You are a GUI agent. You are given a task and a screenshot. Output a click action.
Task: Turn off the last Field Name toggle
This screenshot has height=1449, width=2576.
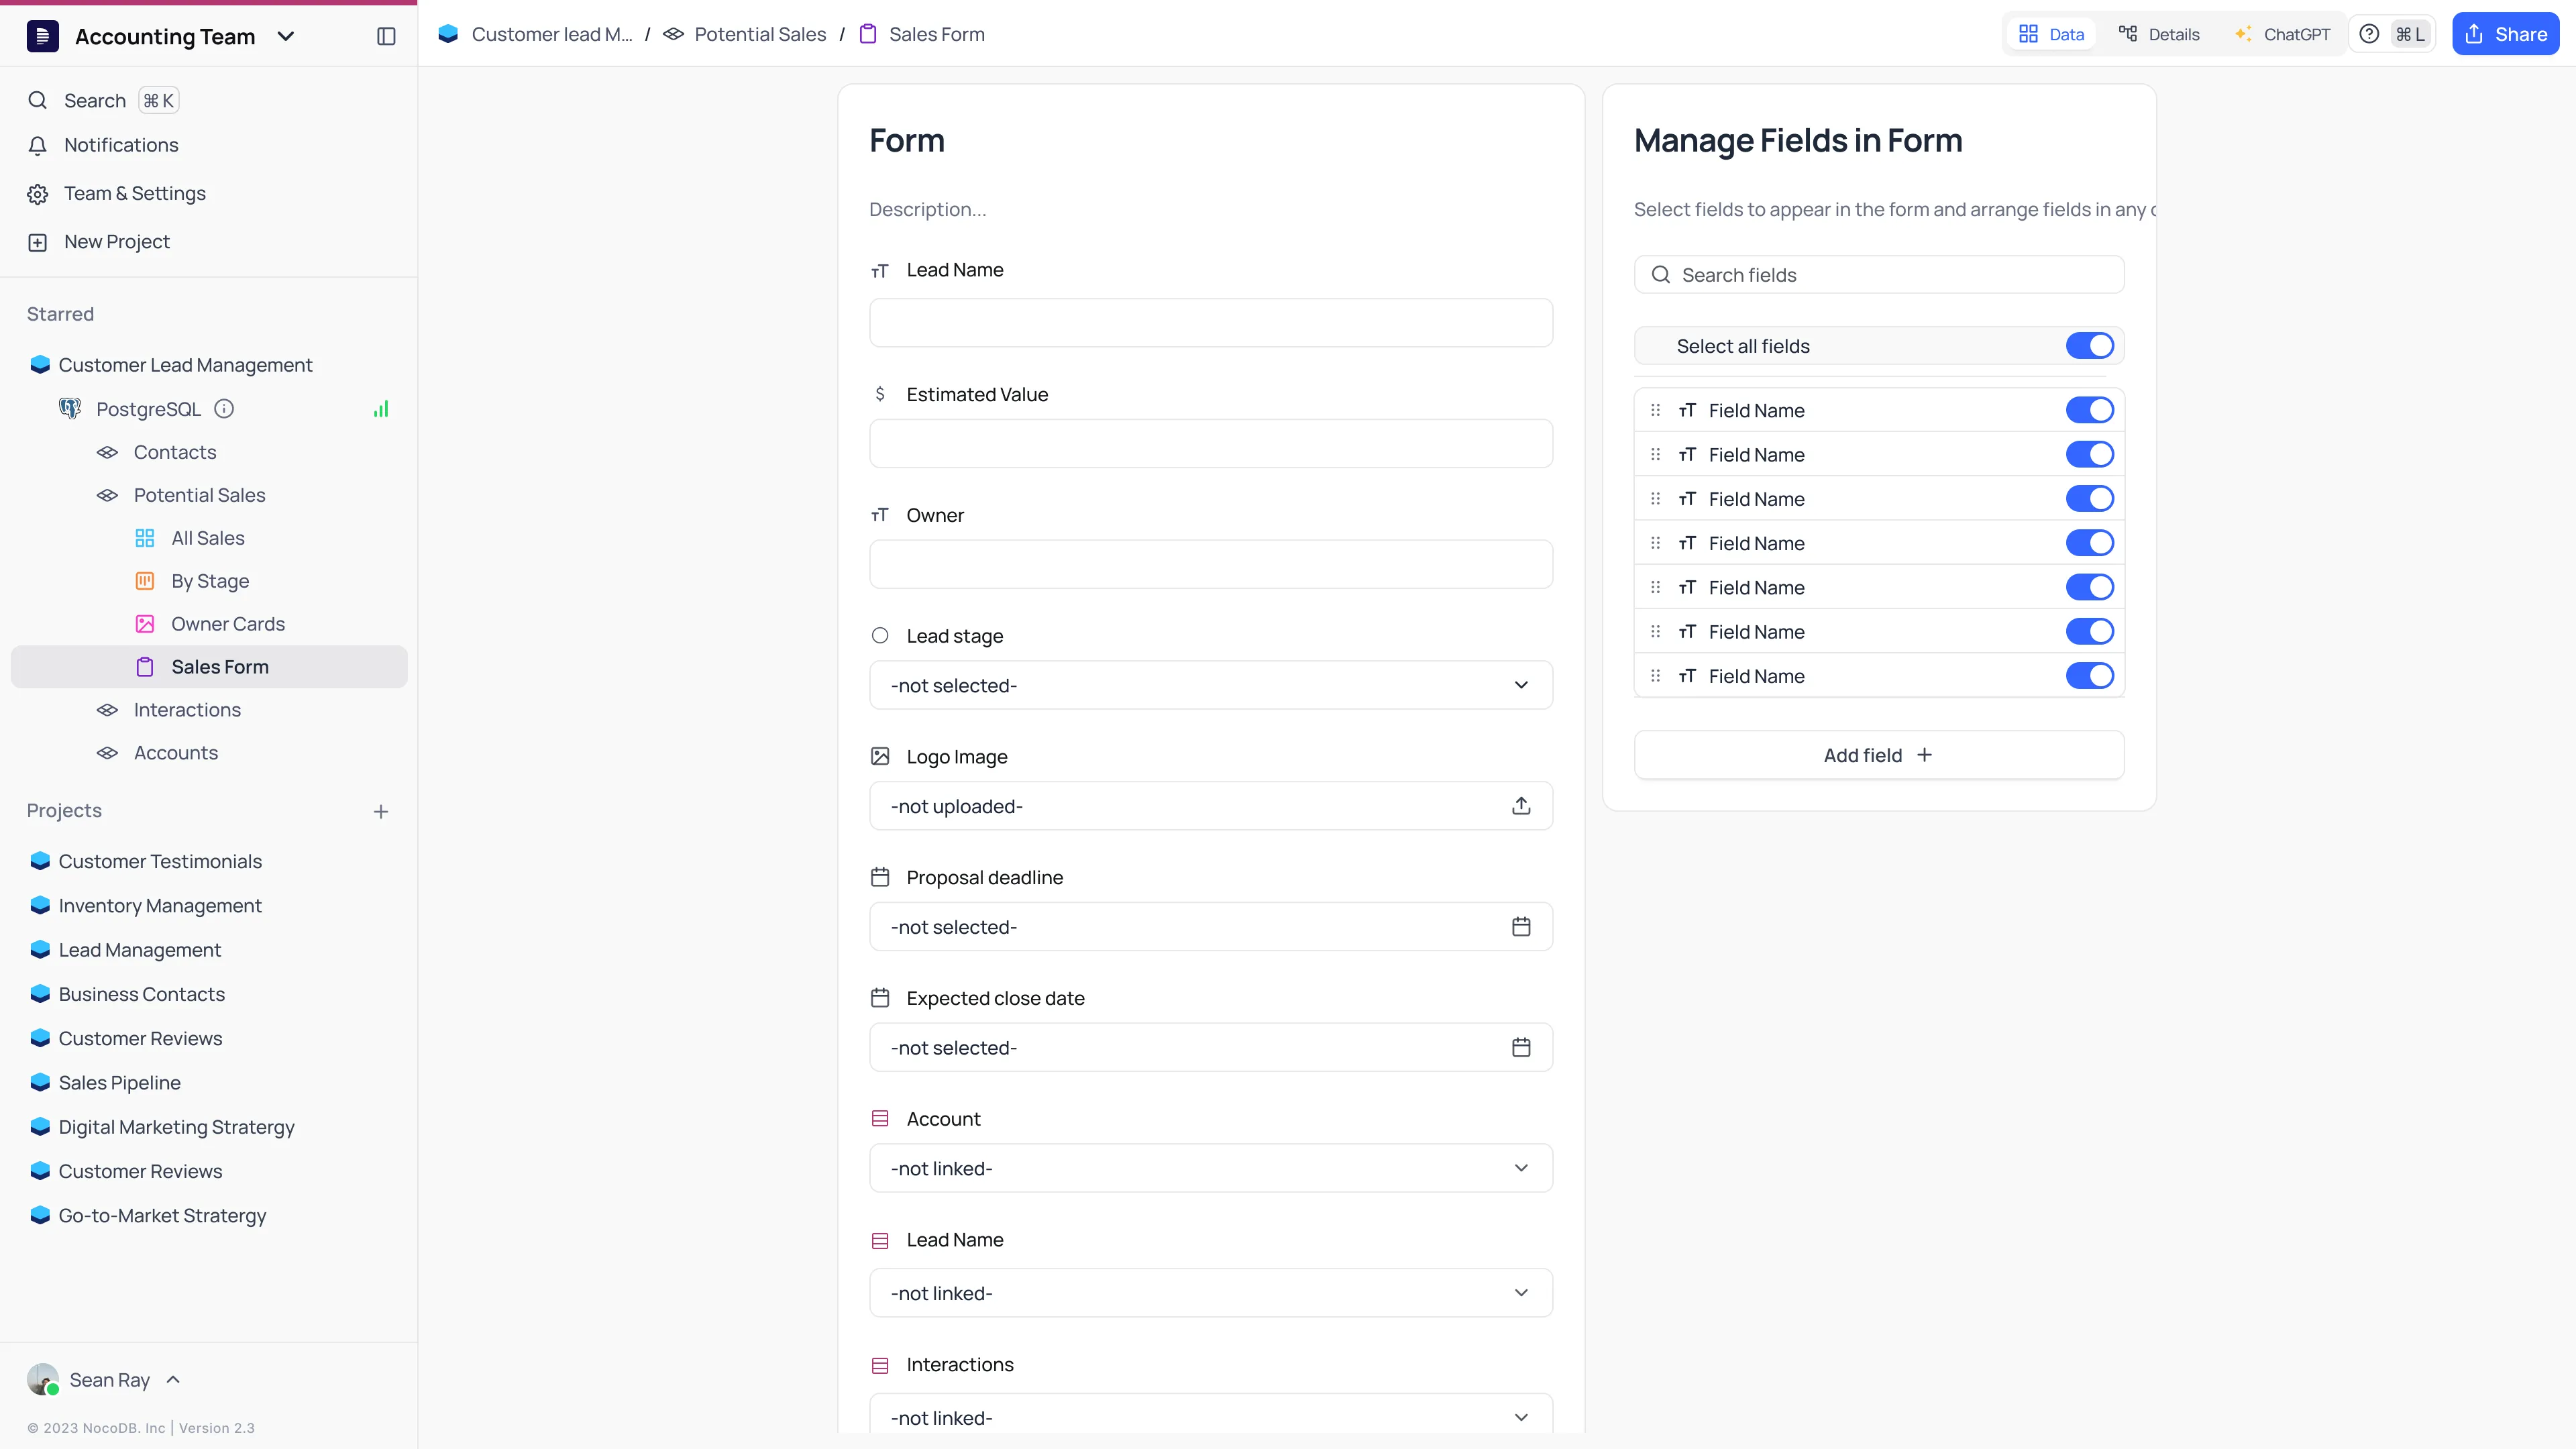2089,675
